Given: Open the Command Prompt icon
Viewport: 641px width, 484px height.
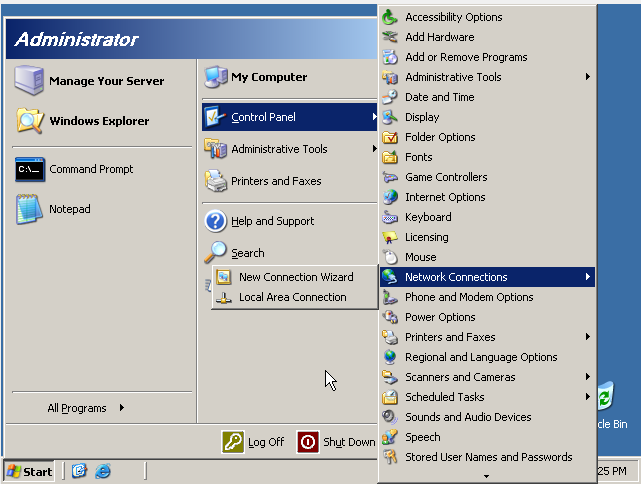Looking at the screenshot, I should [x=30, y=169].
